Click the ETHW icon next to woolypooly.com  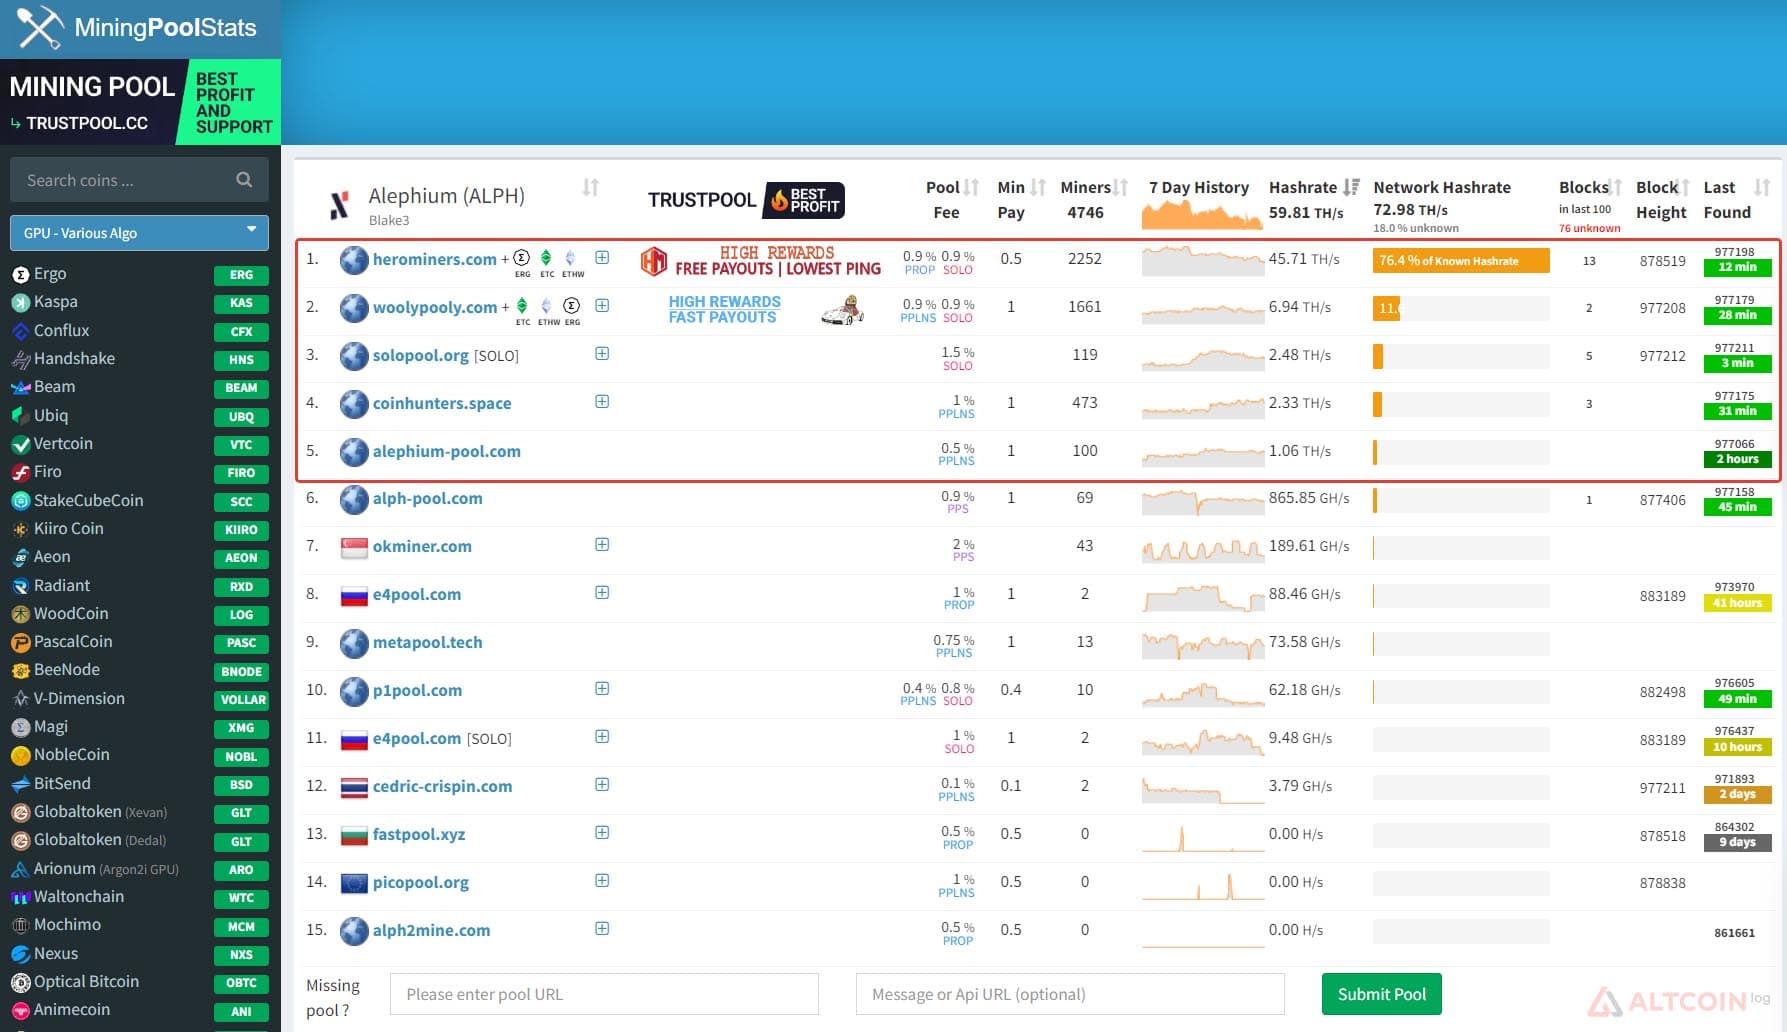click(547, 306)
